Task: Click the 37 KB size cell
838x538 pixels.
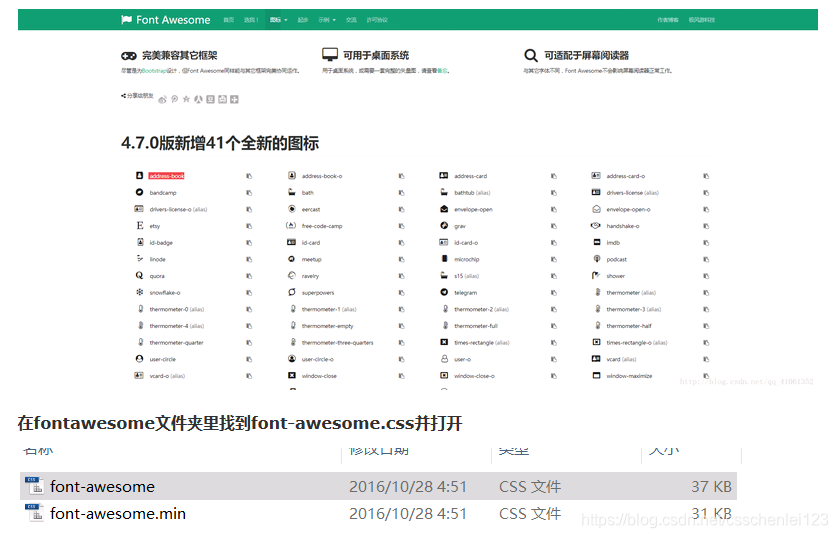Action: pyautogui.click(x=711, y=486)
